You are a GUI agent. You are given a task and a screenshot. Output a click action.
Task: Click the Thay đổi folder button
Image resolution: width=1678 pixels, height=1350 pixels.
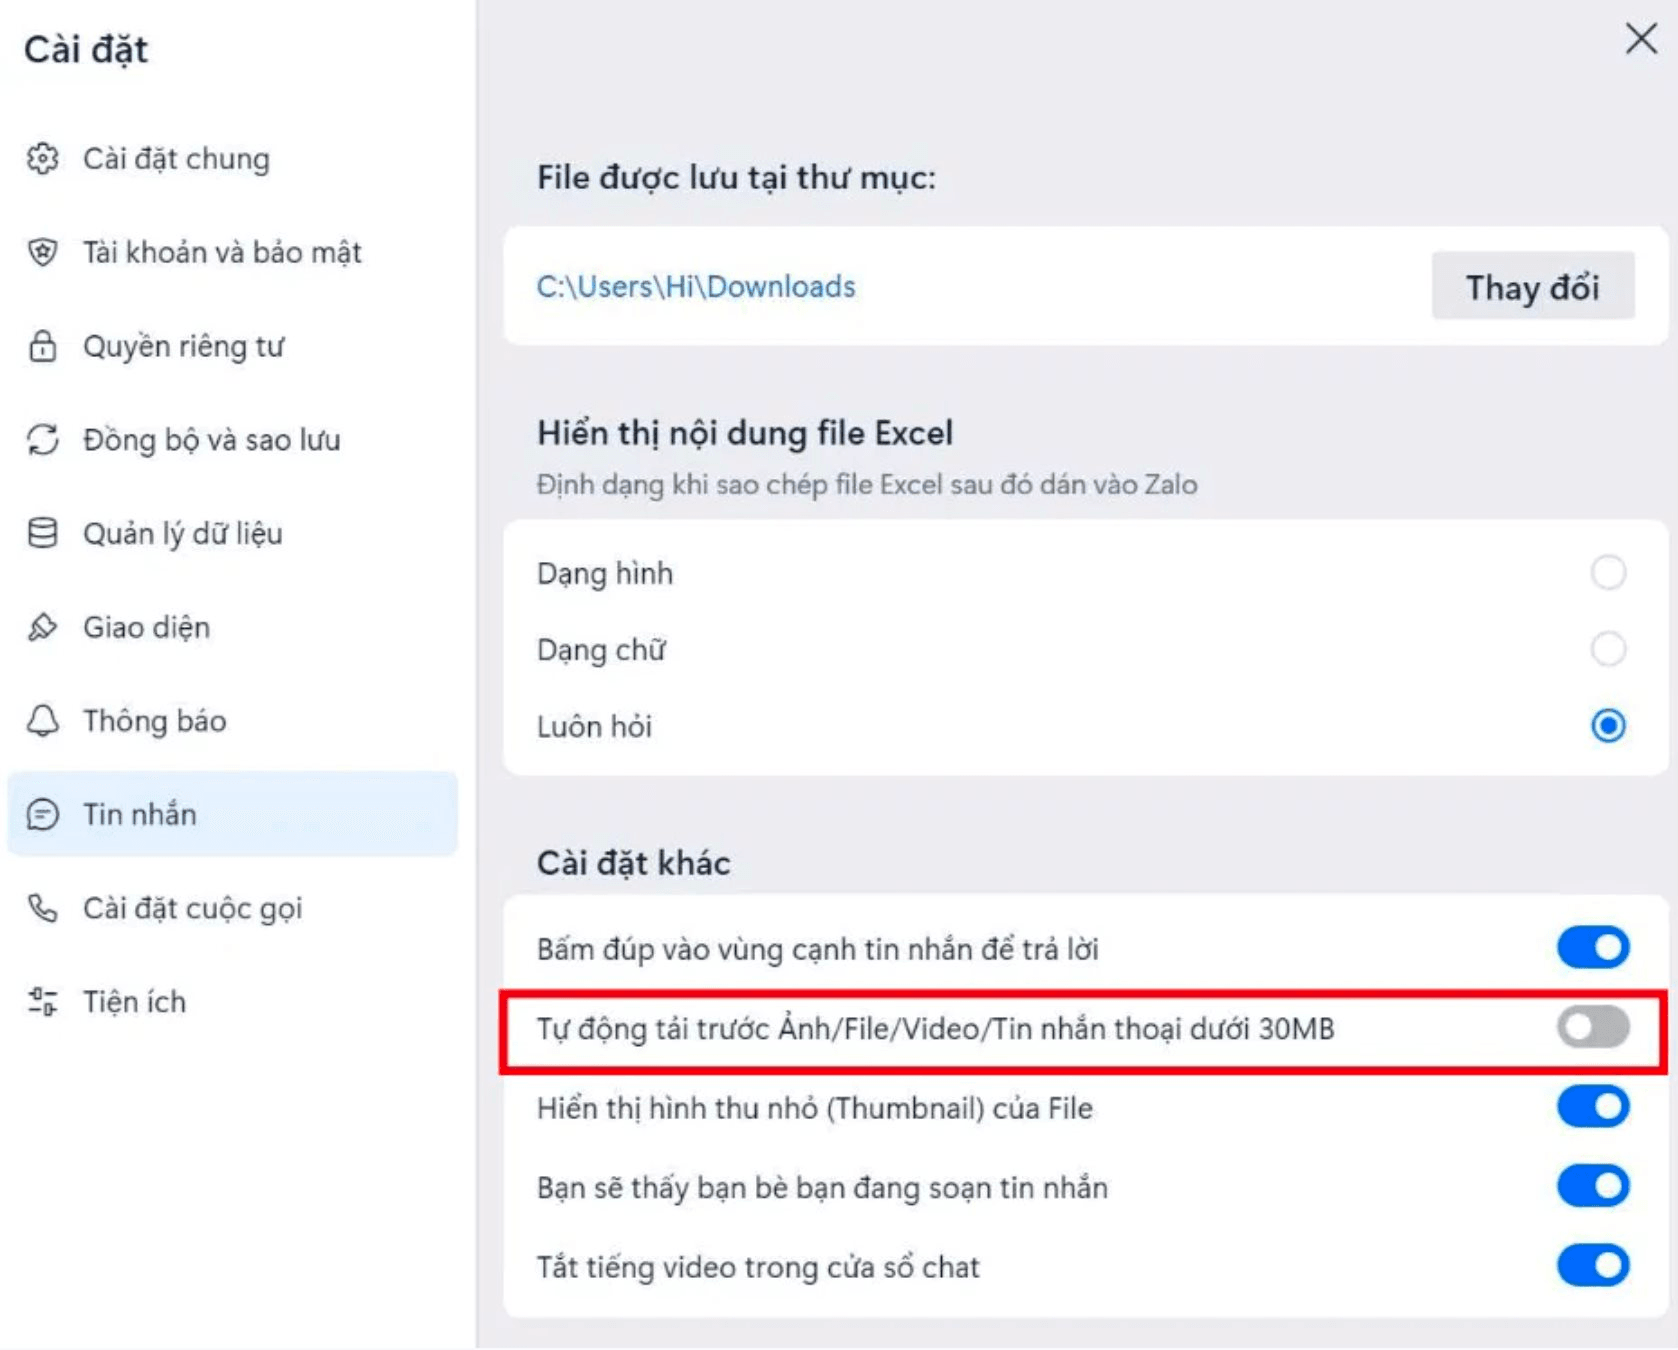point(1533,287)
